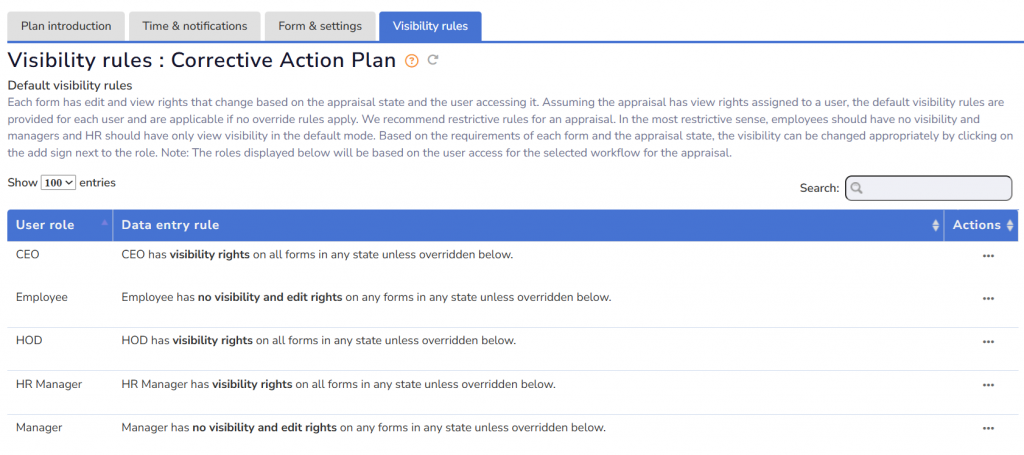Click the CEO user role cell

click(28, 255)
